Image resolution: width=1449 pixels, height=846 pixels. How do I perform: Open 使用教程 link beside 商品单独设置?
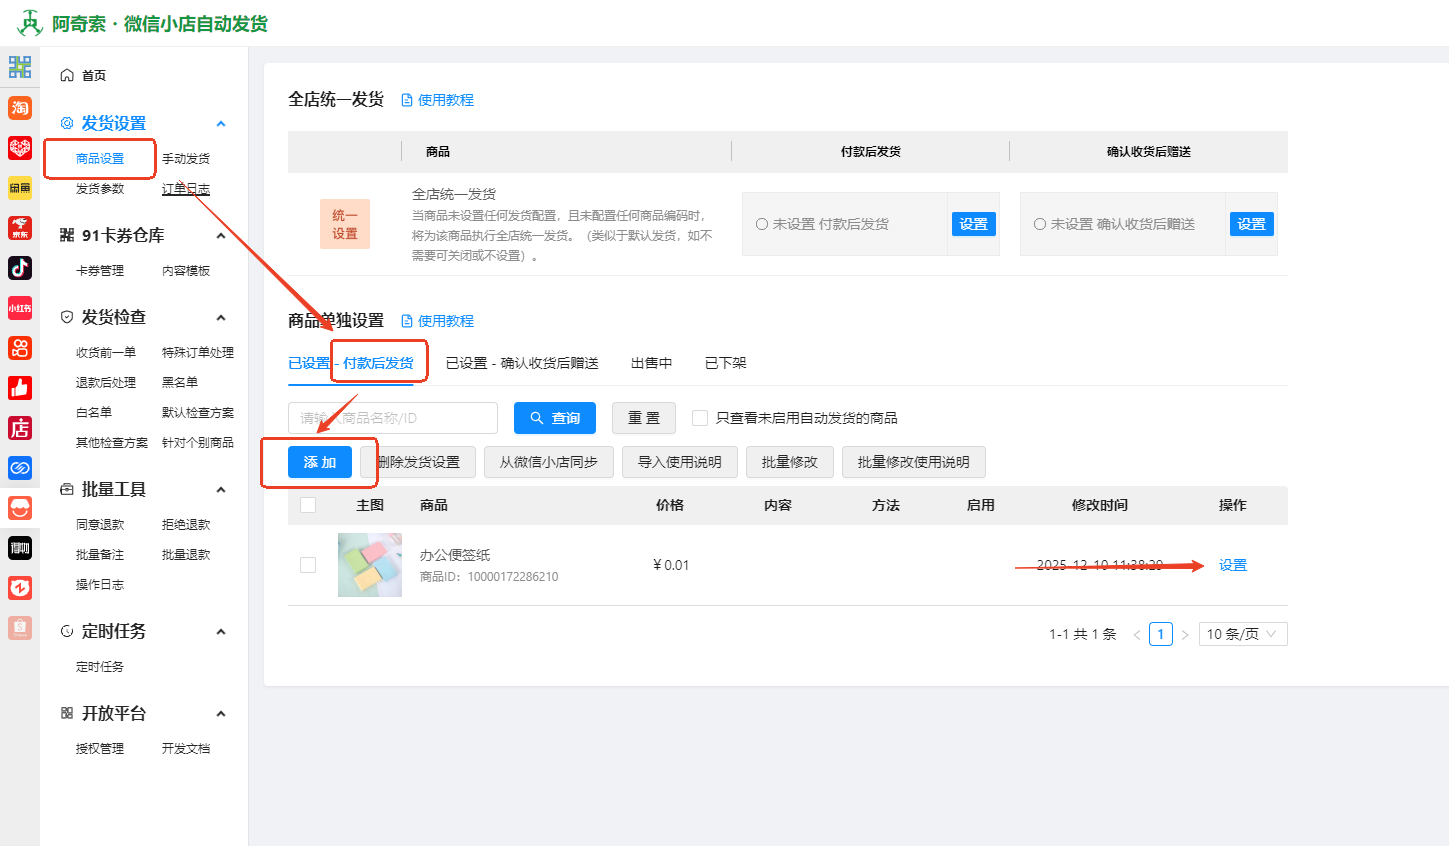click(438, 321)
